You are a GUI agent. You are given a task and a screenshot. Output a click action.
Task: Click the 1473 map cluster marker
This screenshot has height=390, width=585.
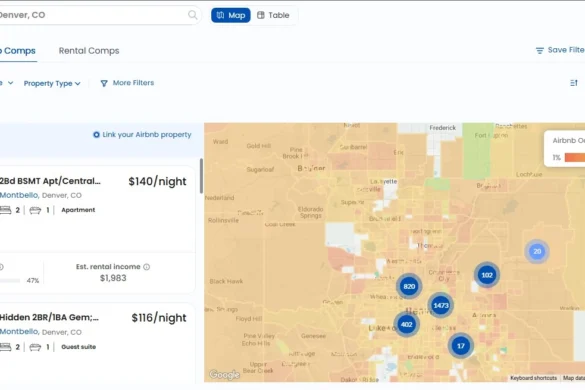[441, 305]
